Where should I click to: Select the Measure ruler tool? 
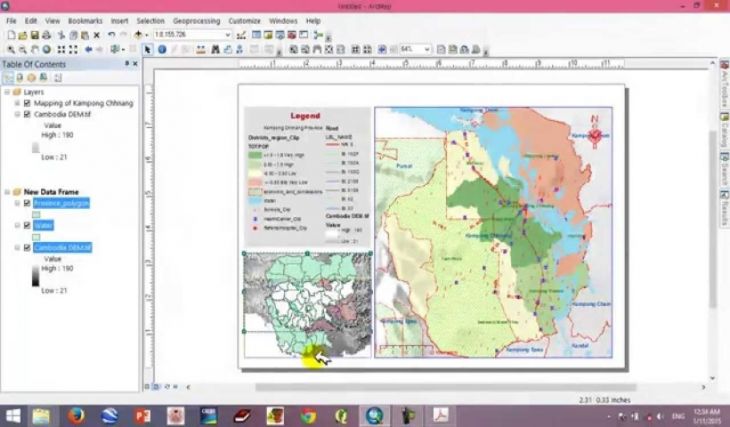pyautogui.click(x=201, y=49)
